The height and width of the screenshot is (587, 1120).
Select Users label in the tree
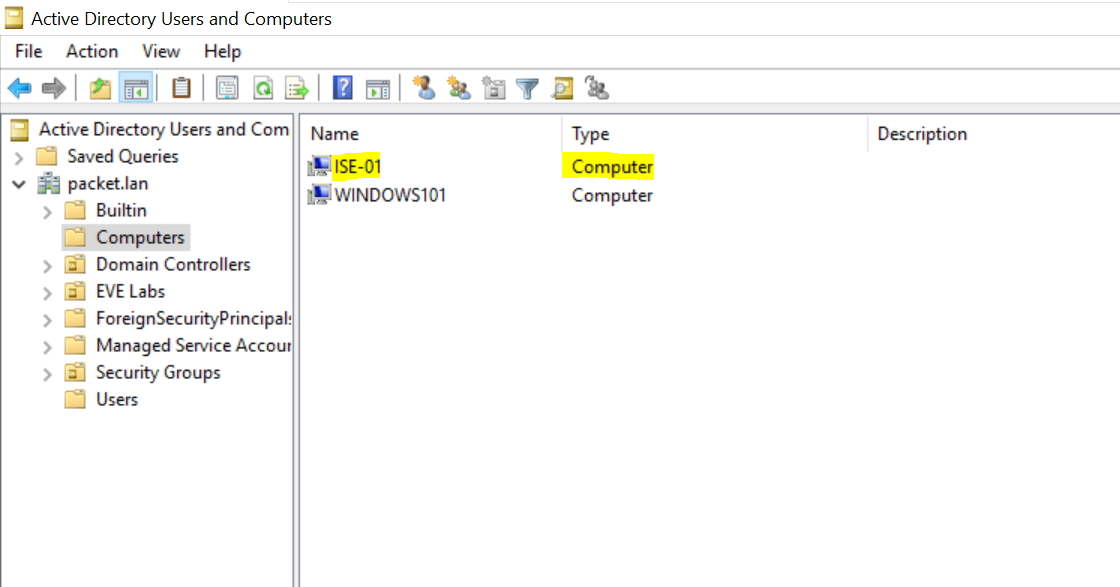117,399
